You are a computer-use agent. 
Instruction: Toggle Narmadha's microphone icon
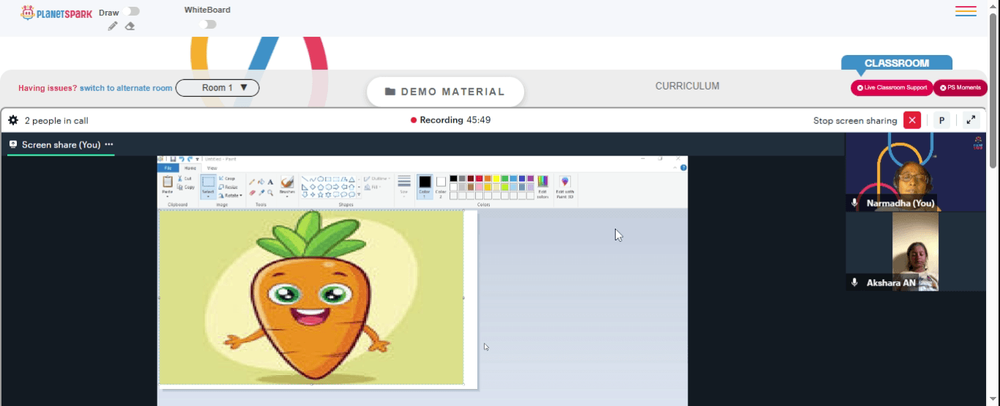click(x=855, y=203)
